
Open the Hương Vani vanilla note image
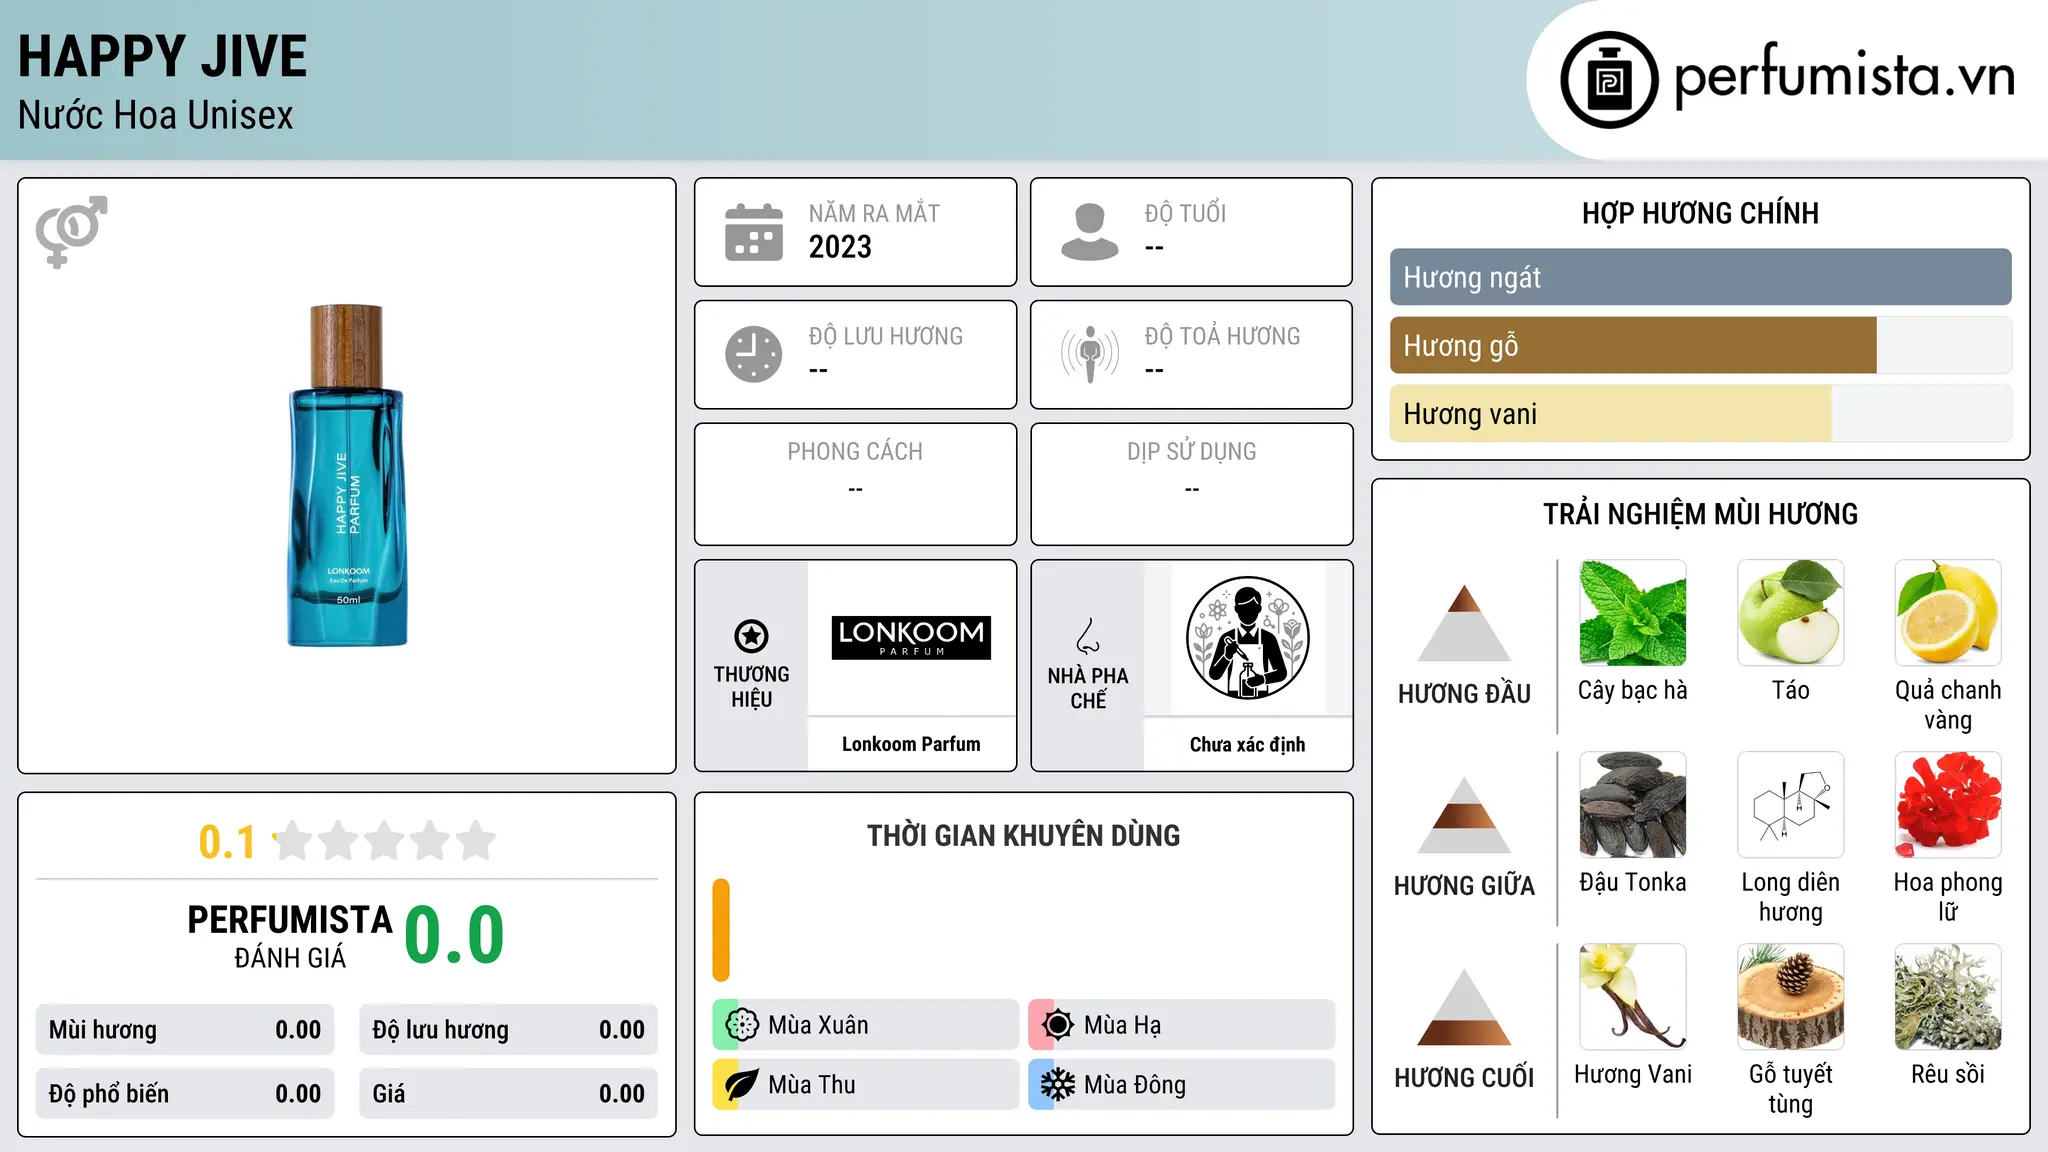(1632, 997)
